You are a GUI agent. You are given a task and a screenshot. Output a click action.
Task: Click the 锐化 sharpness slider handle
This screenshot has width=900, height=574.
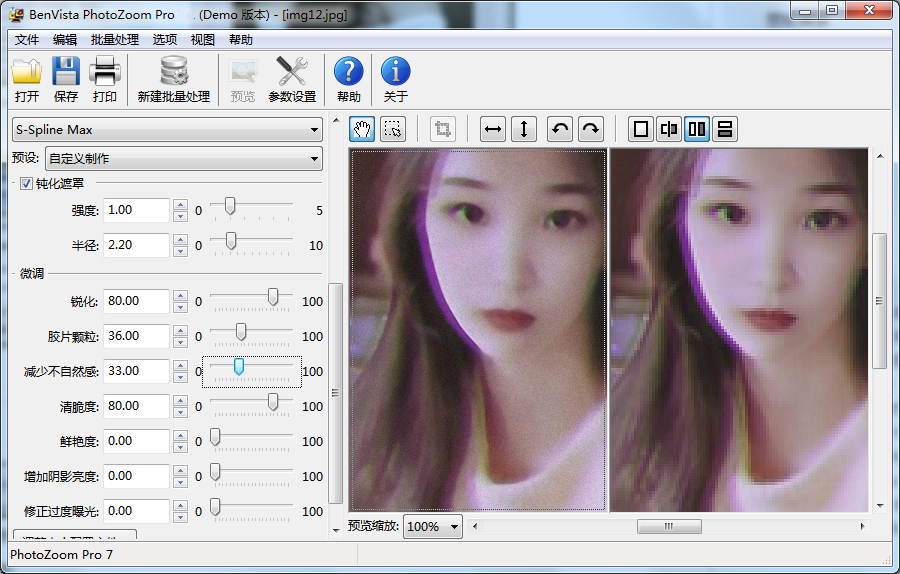(273, 297)
